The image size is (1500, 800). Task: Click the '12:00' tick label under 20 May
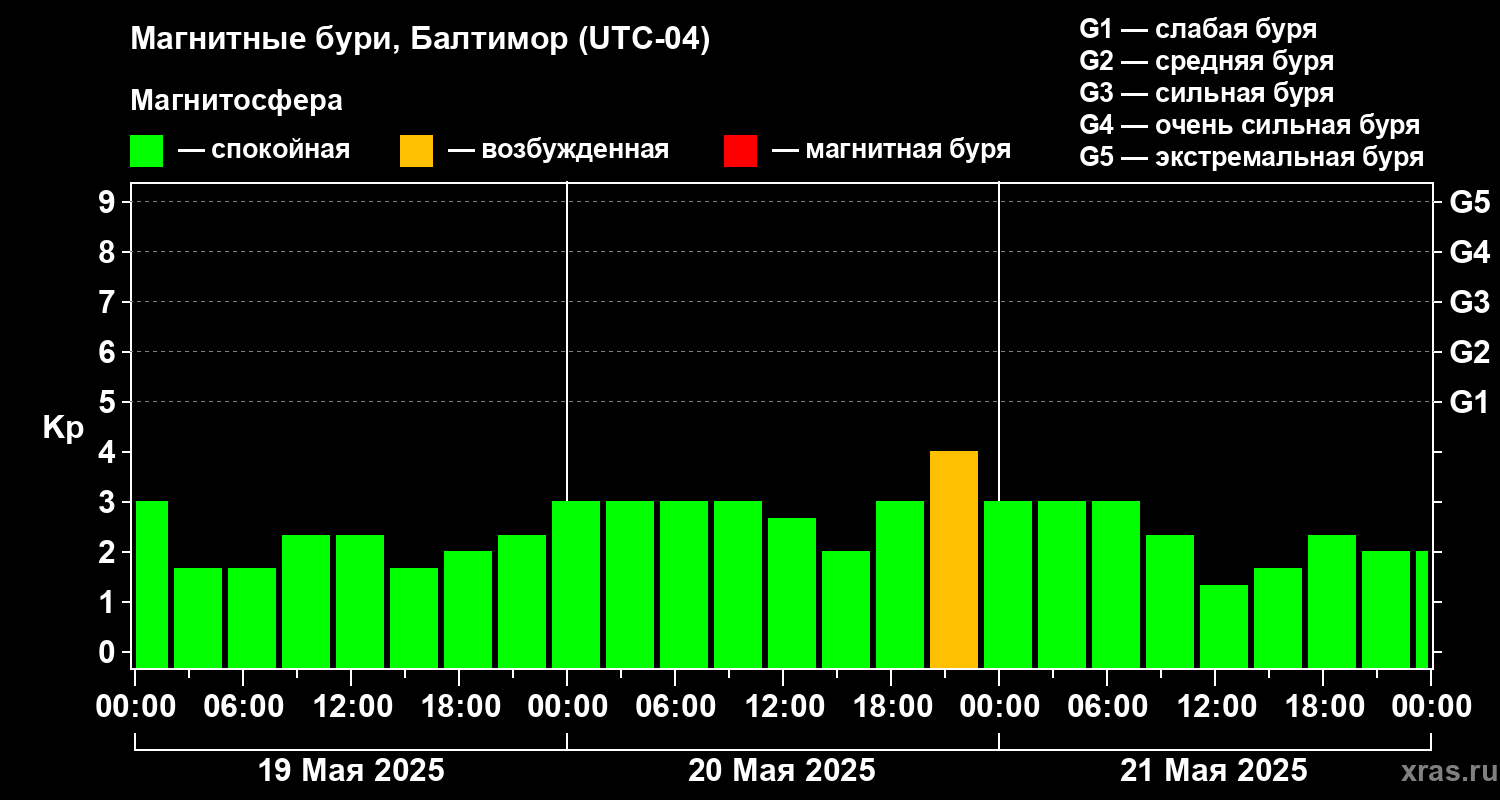pos(786,706)
